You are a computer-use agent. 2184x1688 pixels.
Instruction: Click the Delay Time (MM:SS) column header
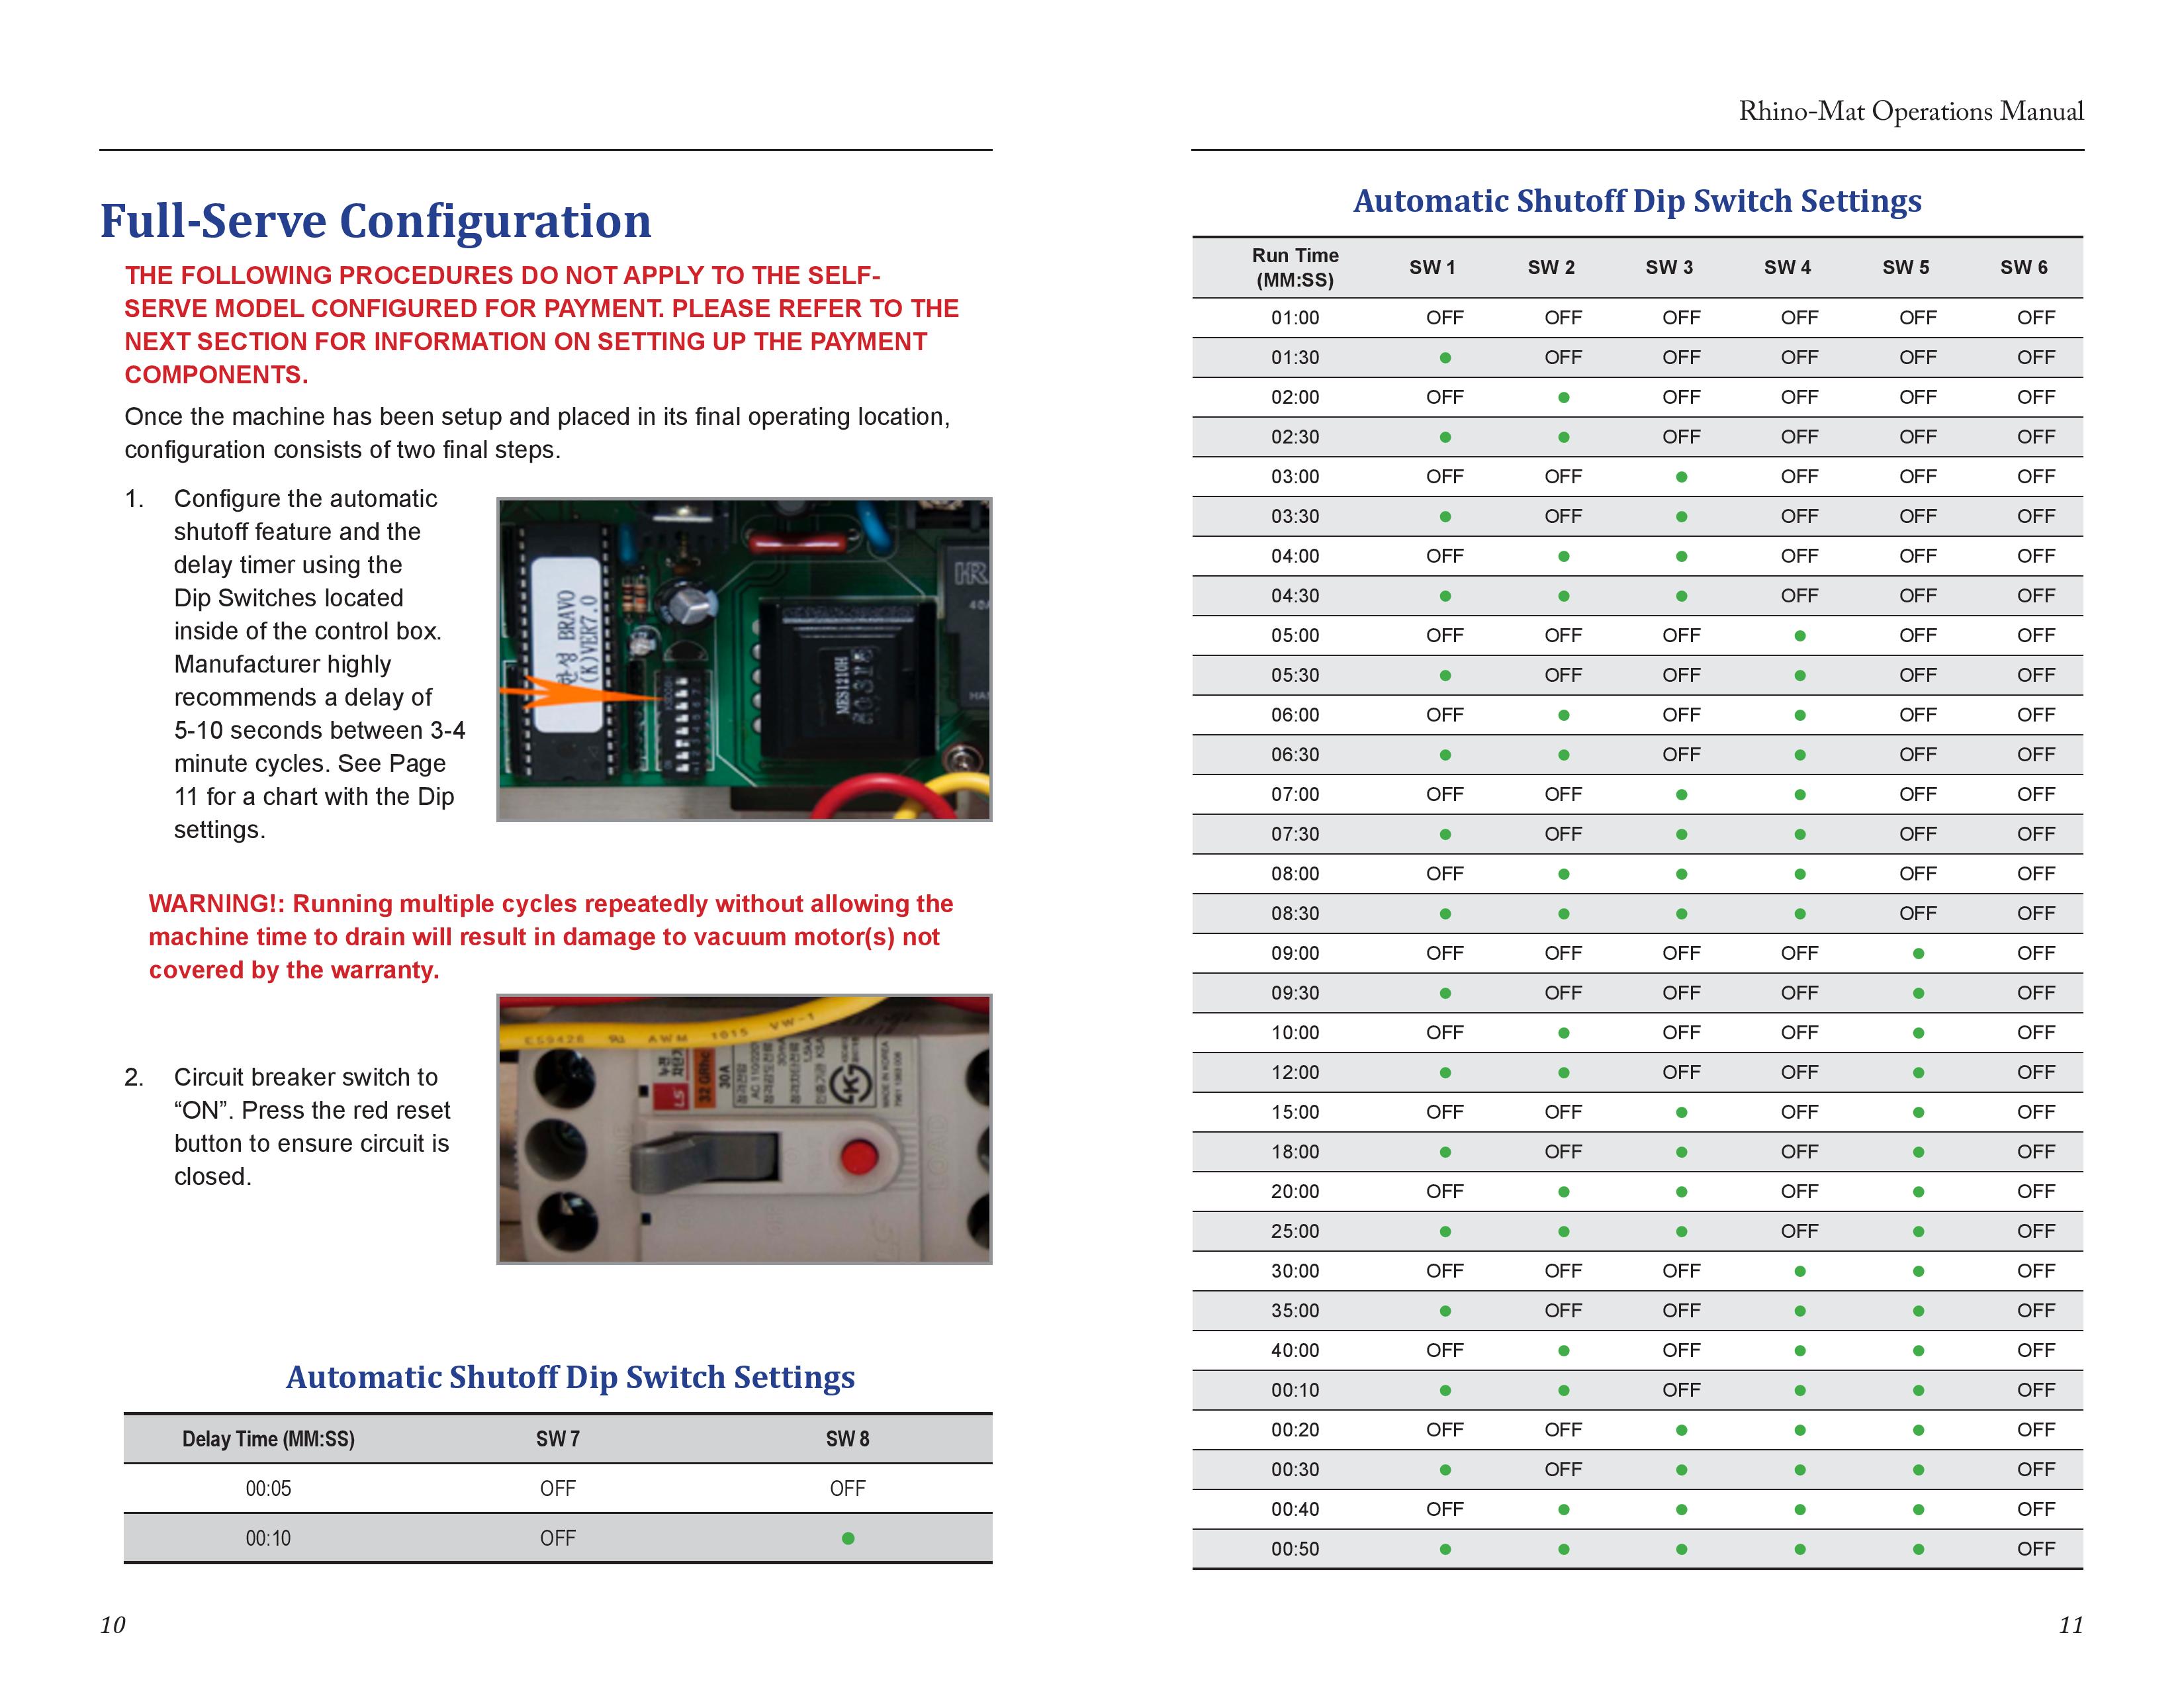point(268,1439)
